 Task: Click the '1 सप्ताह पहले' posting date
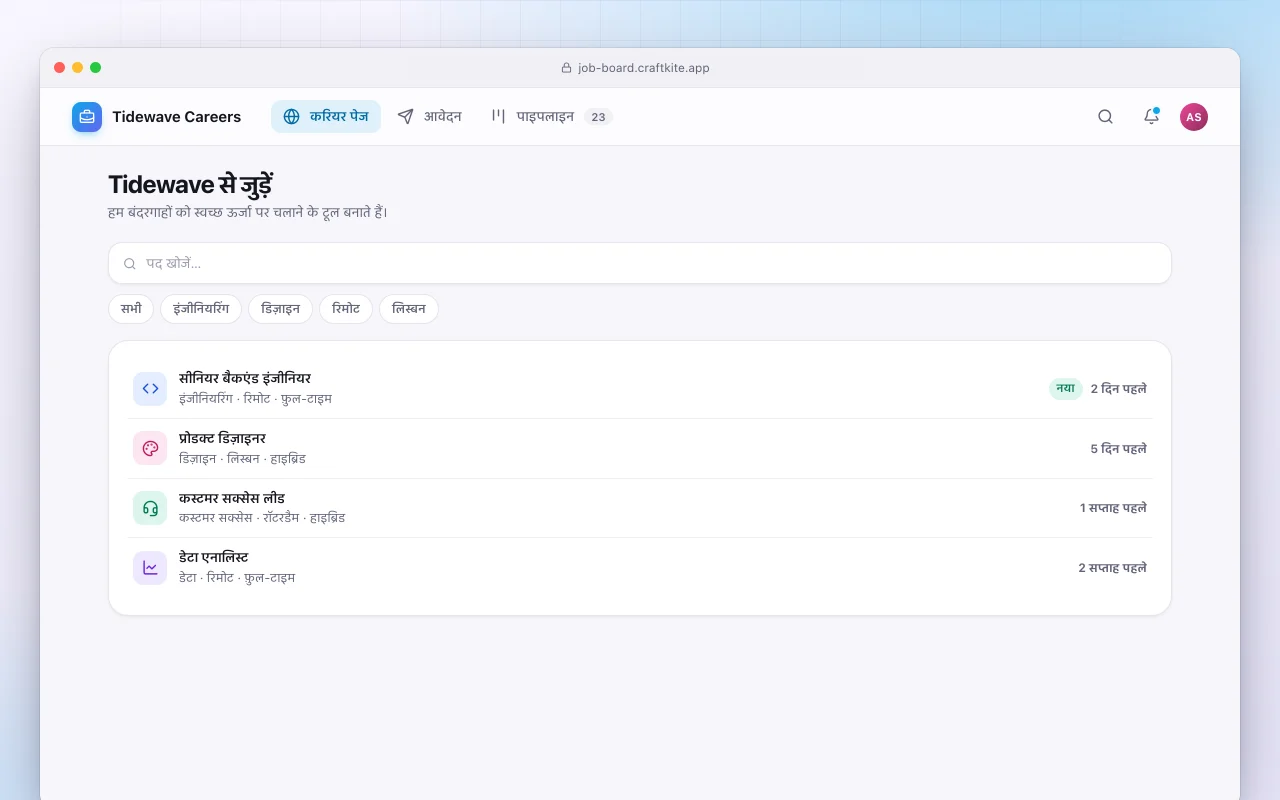pos(1113,508)
